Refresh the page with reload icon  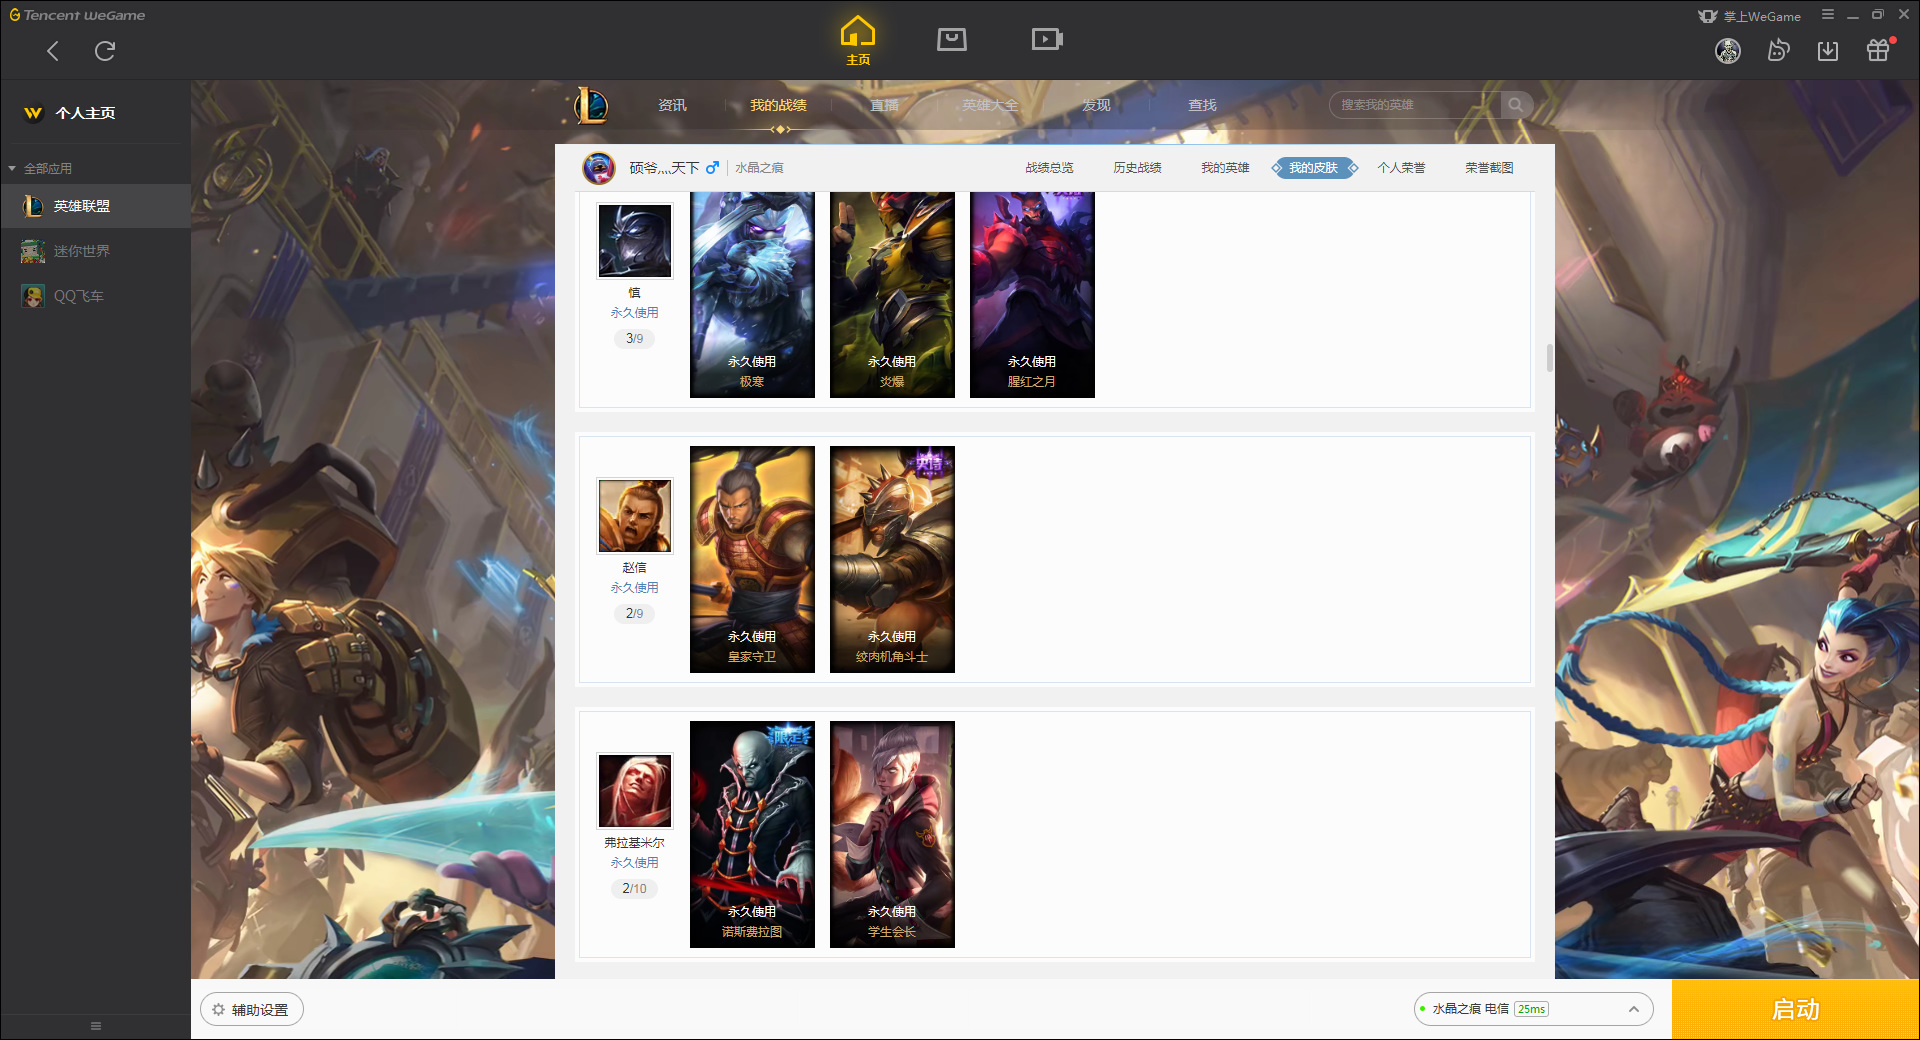pyautogui.click(x=105, y=51)
